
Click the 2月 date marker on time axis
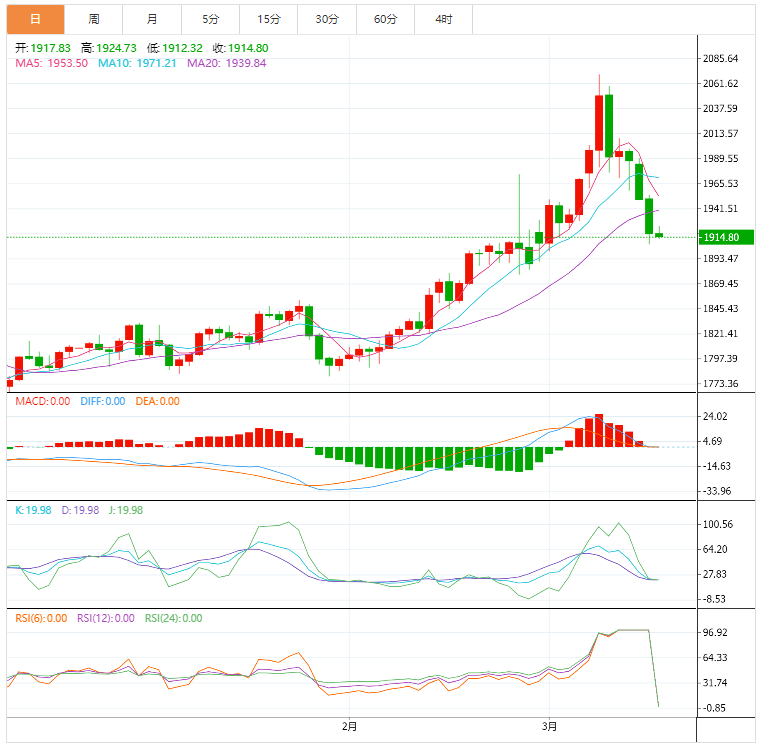pos(348,724)
